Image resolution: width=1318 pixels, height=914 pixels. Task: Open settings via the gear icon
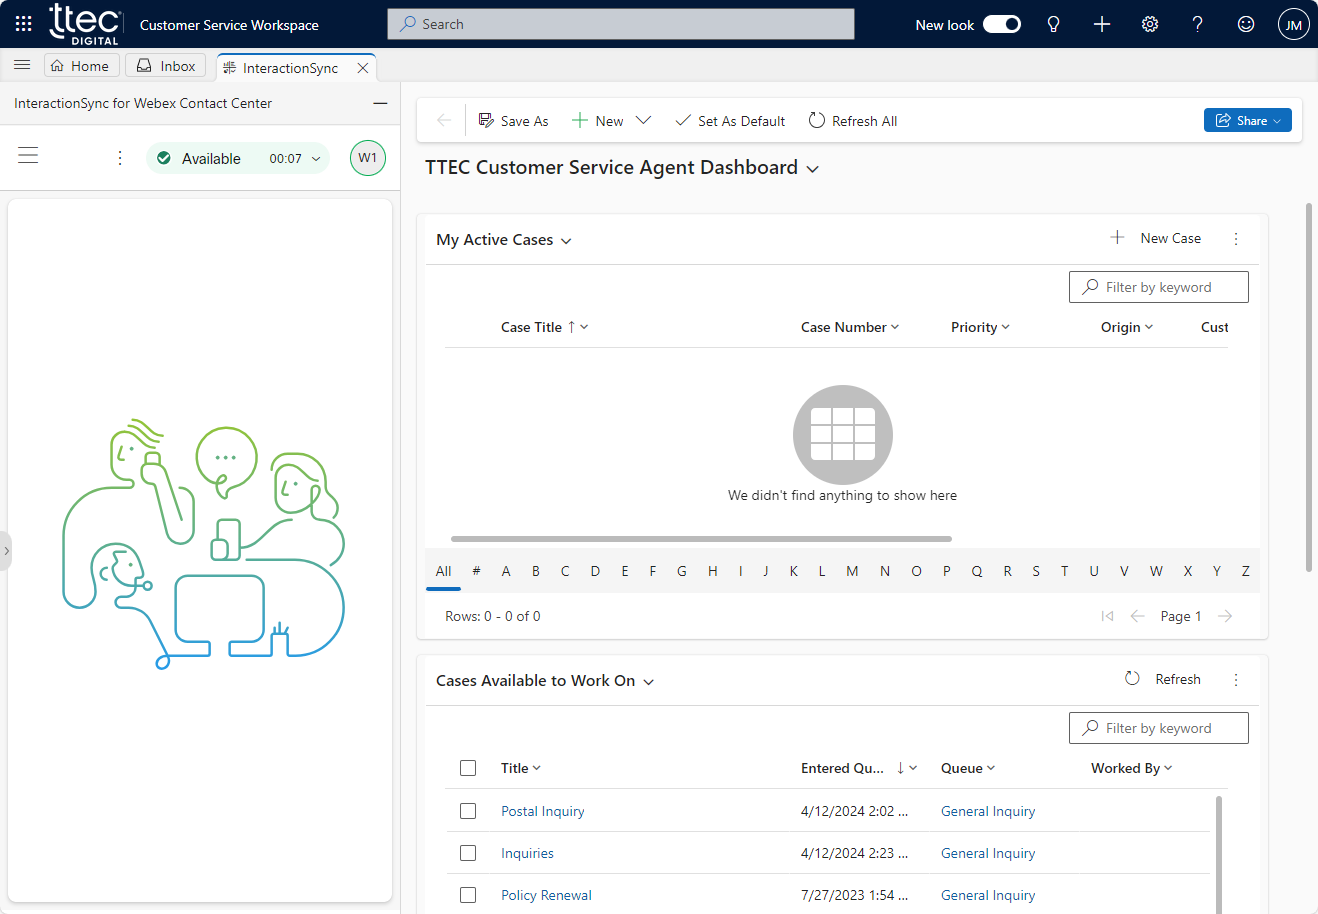point(1150,24)
